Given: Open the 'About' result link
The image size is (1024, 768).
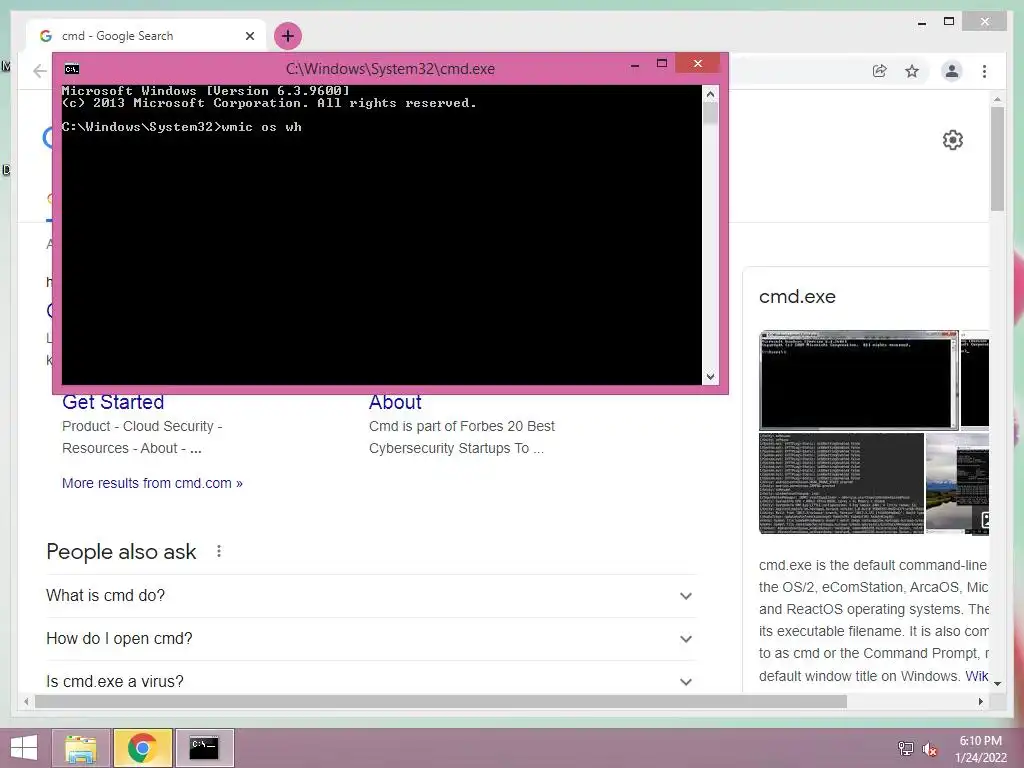Looking at the screenshot, I should (395, 402).
